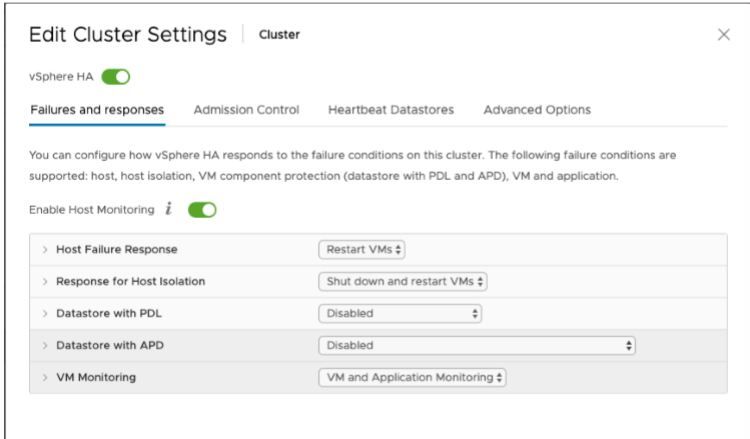Viewport: 750px width, 439px height.
Task: Click the VM Monitoring row label
Action: pyautogui.click(x=96, y=377)
